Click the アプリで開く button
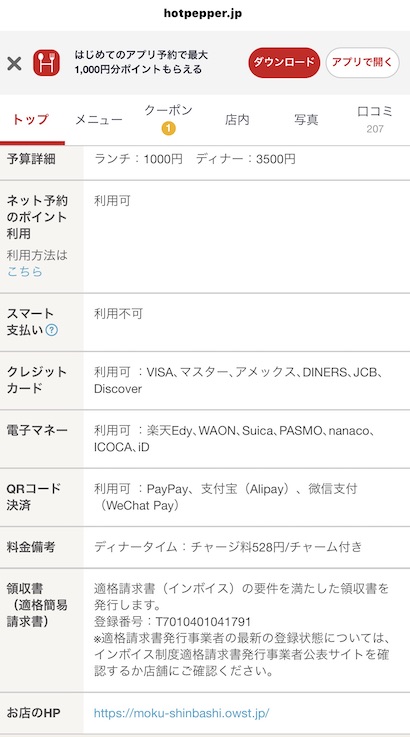The height and width of the screenshot is (737, 410). point(363,63)
